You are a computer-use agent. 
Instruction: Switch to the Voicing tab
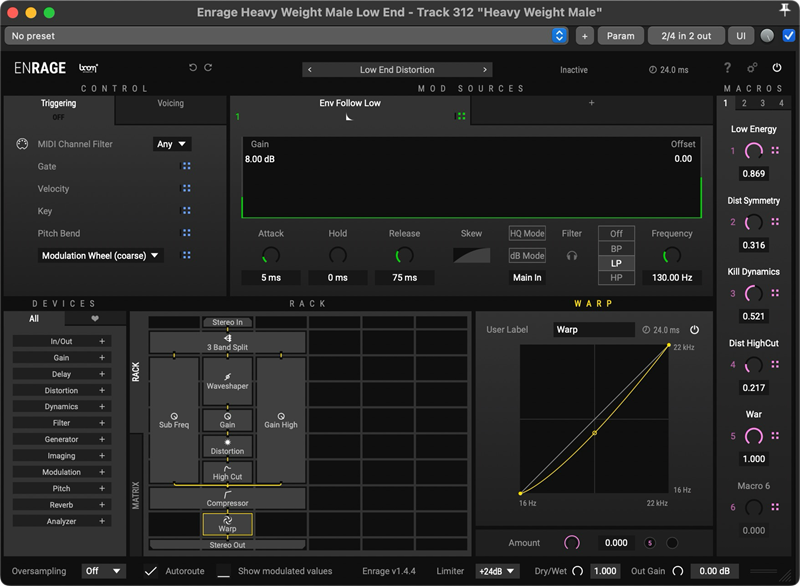tap(170, 103)
